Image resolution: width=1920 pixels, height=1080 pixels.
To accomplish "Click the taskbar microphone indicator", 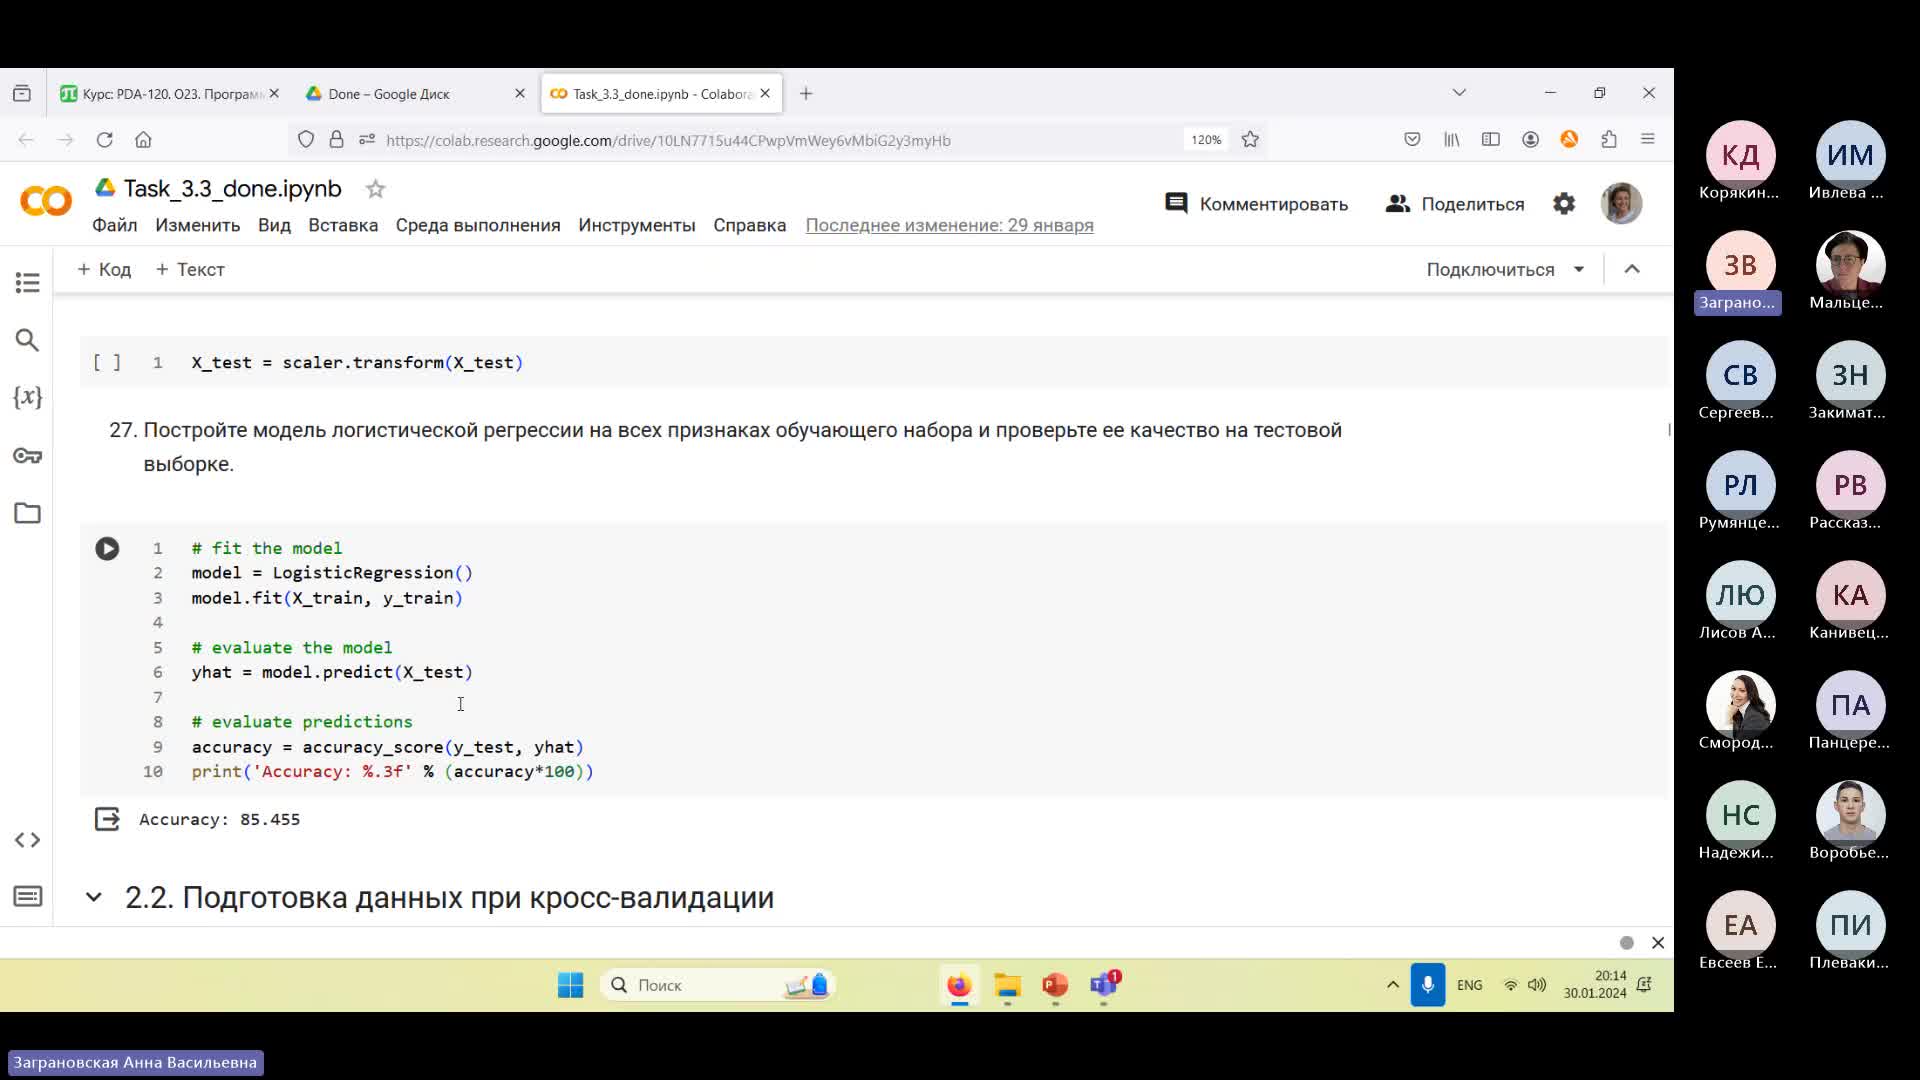I will click(1428, 985).
